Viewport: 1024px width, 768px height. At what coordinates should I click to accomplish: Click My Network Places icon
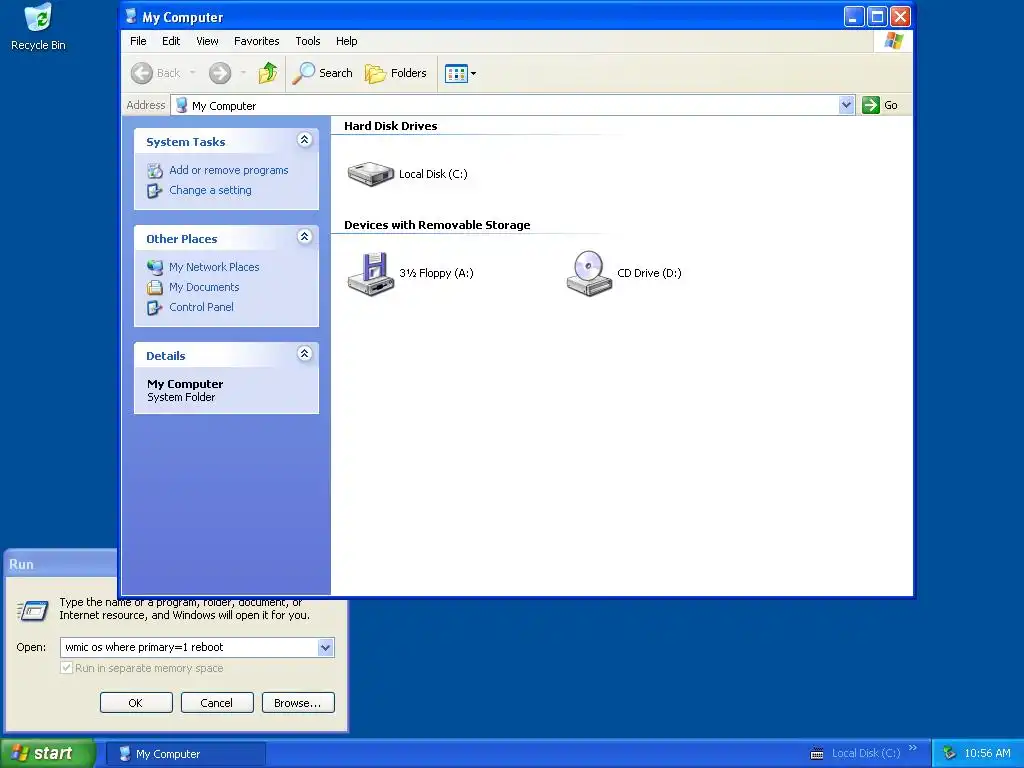(155, 267)
